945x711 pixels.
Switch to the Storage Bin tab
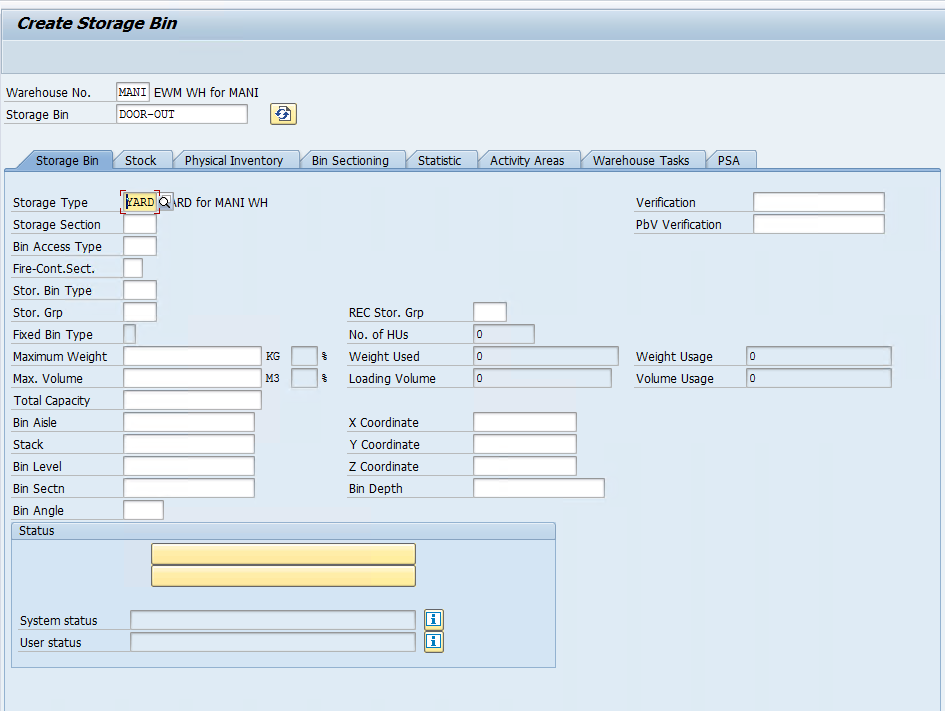pos(67,160)
